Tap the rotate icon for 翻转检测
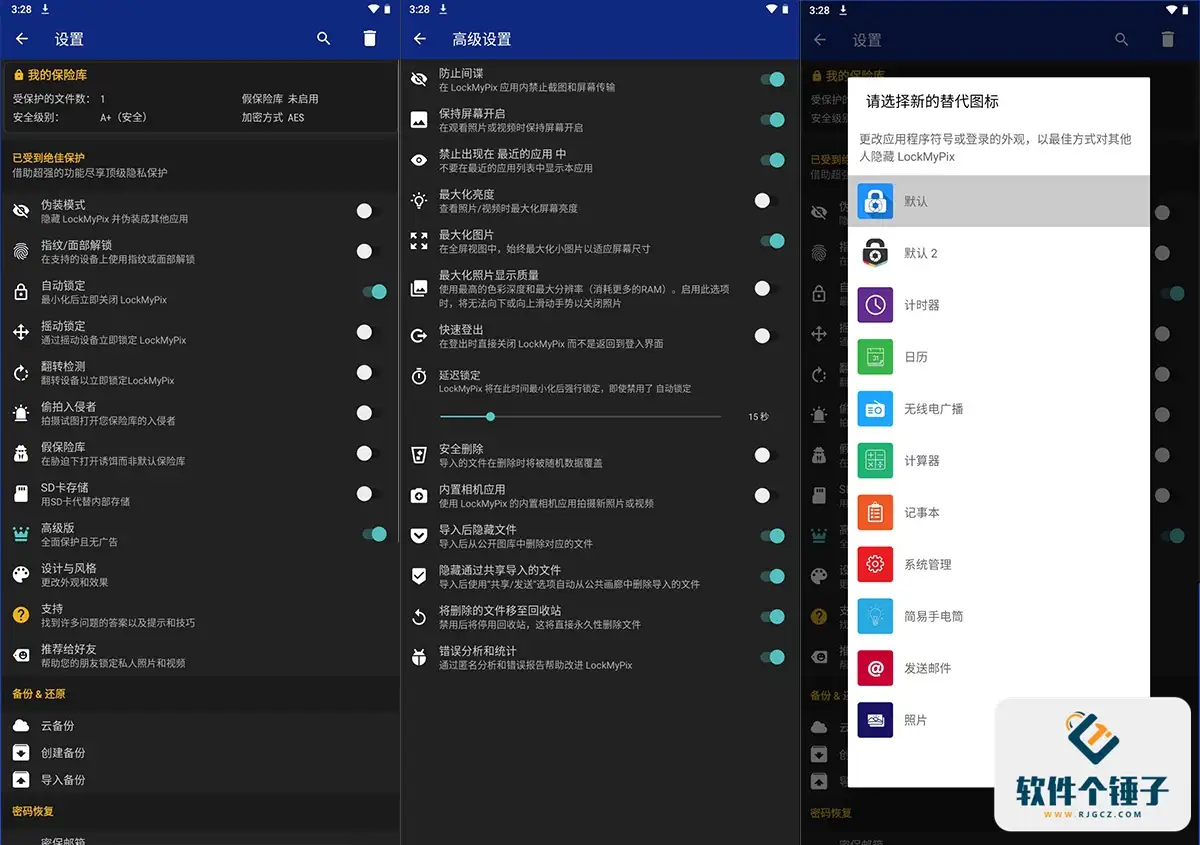 tap(21, 373)
